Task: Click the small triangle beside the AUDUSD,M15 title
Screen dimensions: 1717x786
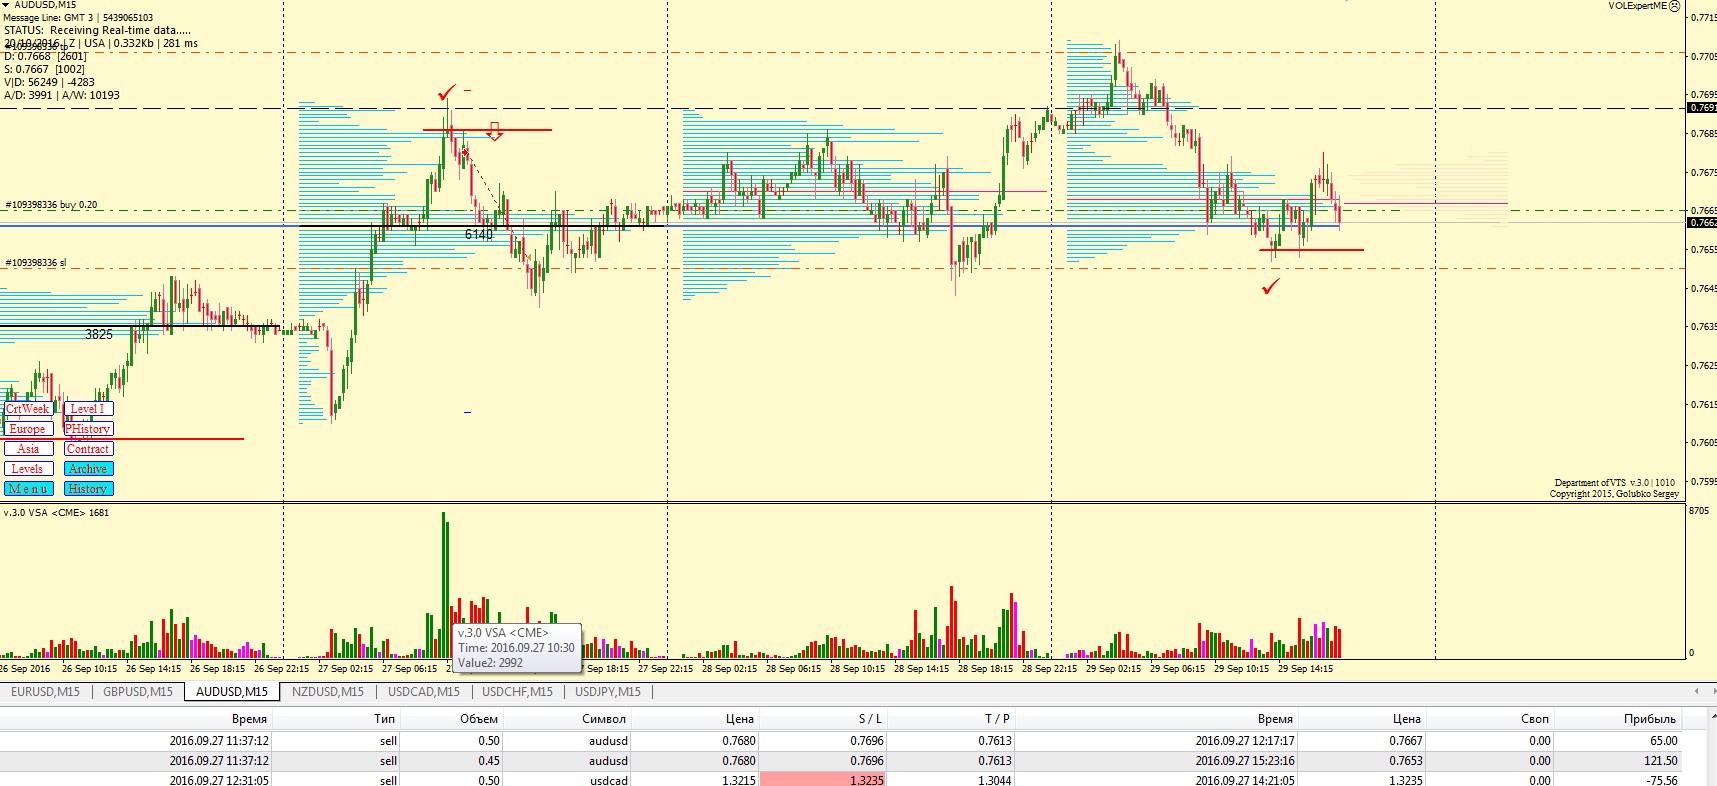Action: coord(6,5)
